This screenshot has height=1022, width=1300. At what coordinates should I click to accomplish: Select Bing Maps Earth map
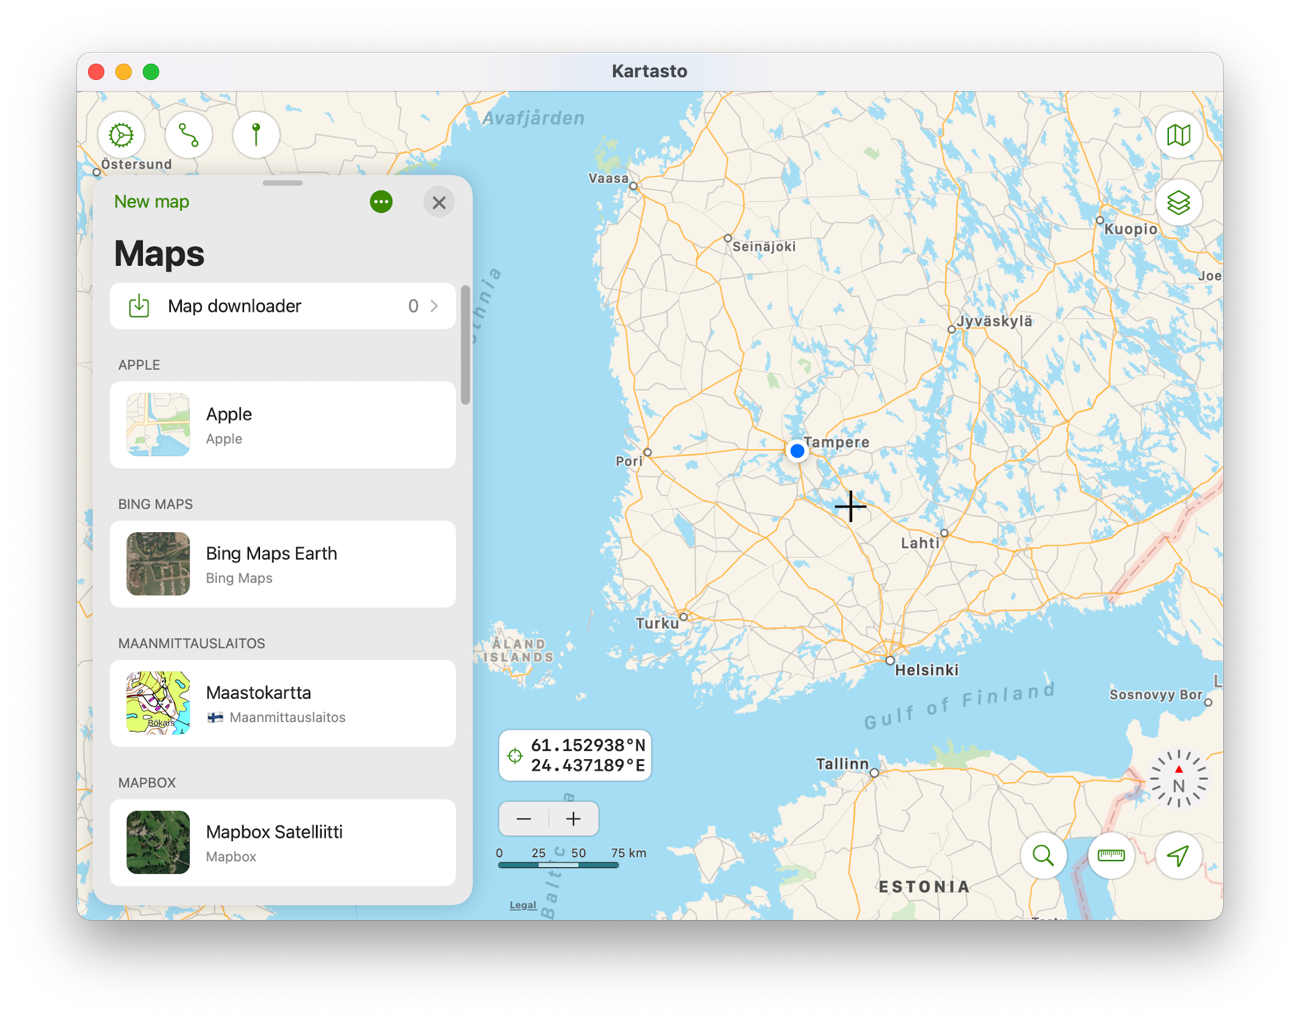point(283,564)
